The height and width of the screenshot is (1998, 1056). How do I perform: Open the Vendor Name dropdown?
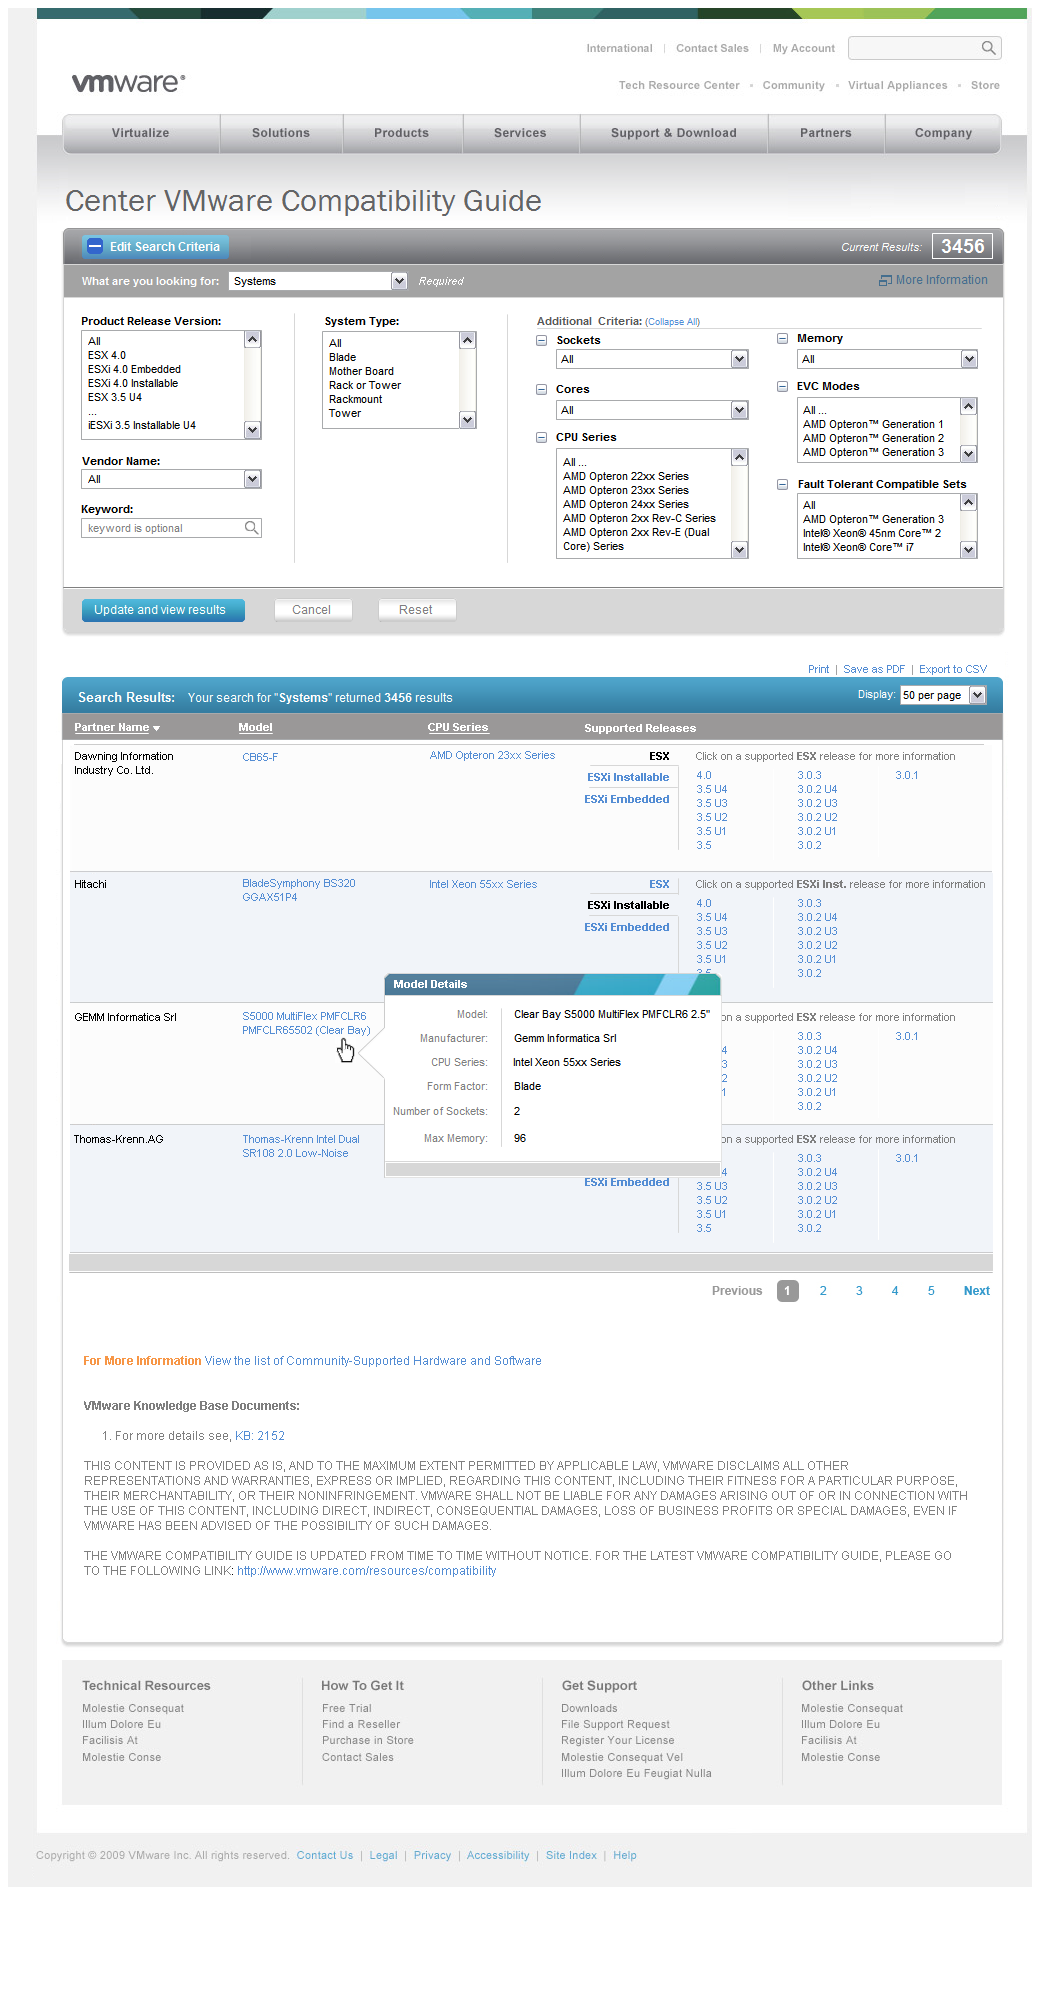tap(252, 480)
